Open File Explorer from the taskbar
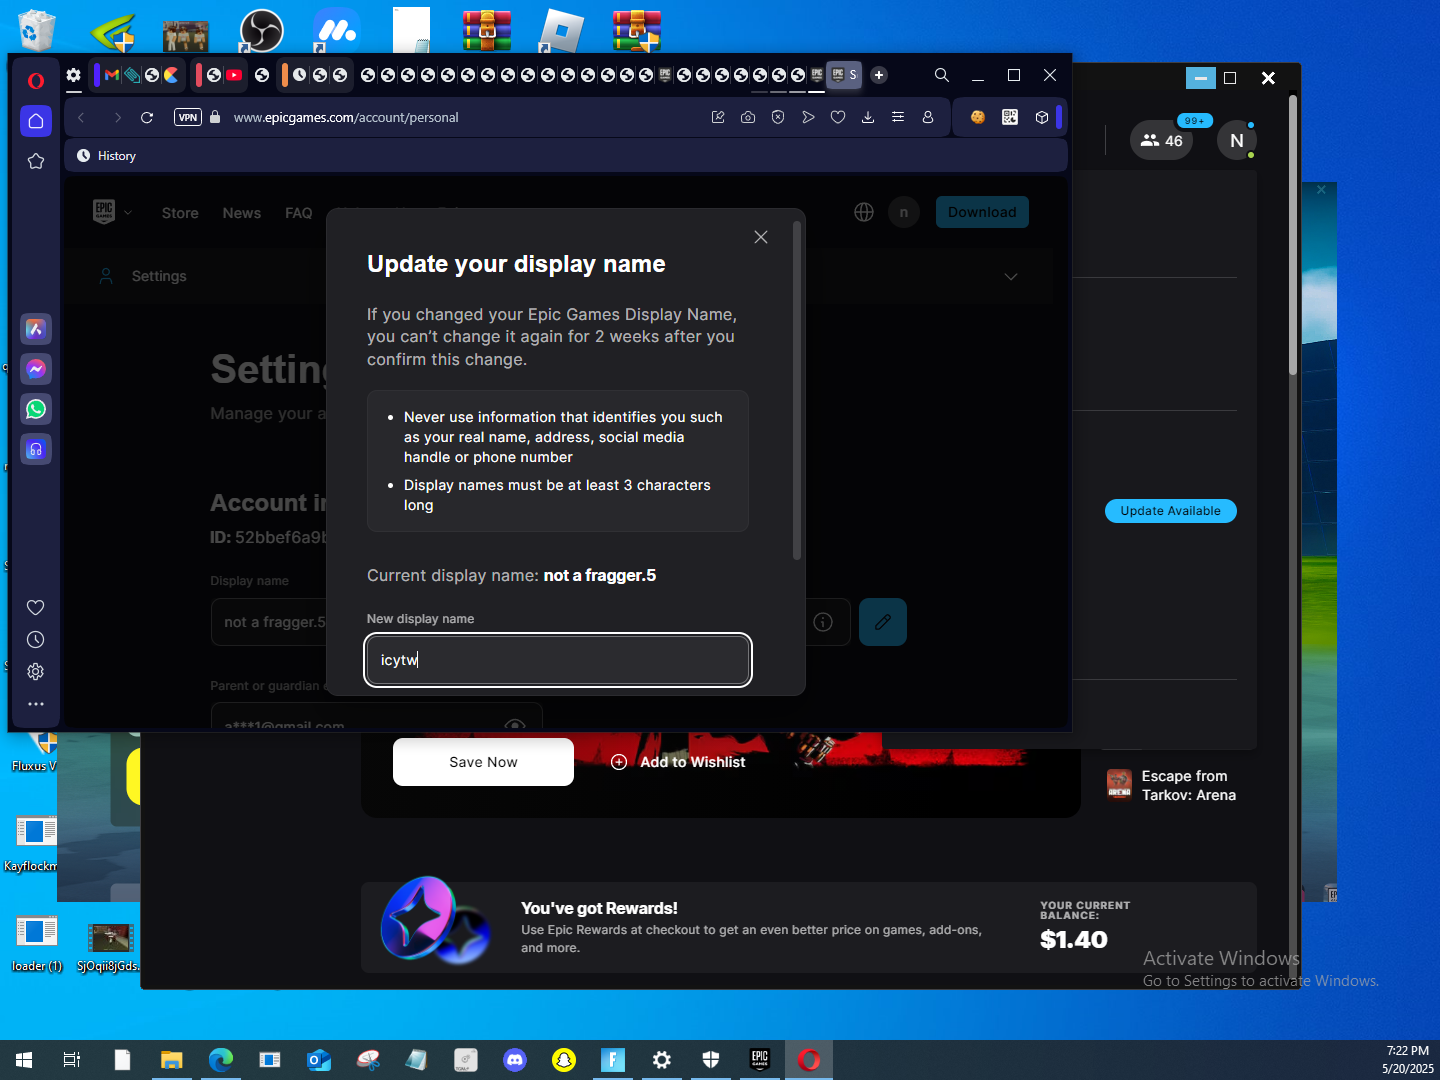The height and width of the screenshot is (1080, 1440). 172,1060
